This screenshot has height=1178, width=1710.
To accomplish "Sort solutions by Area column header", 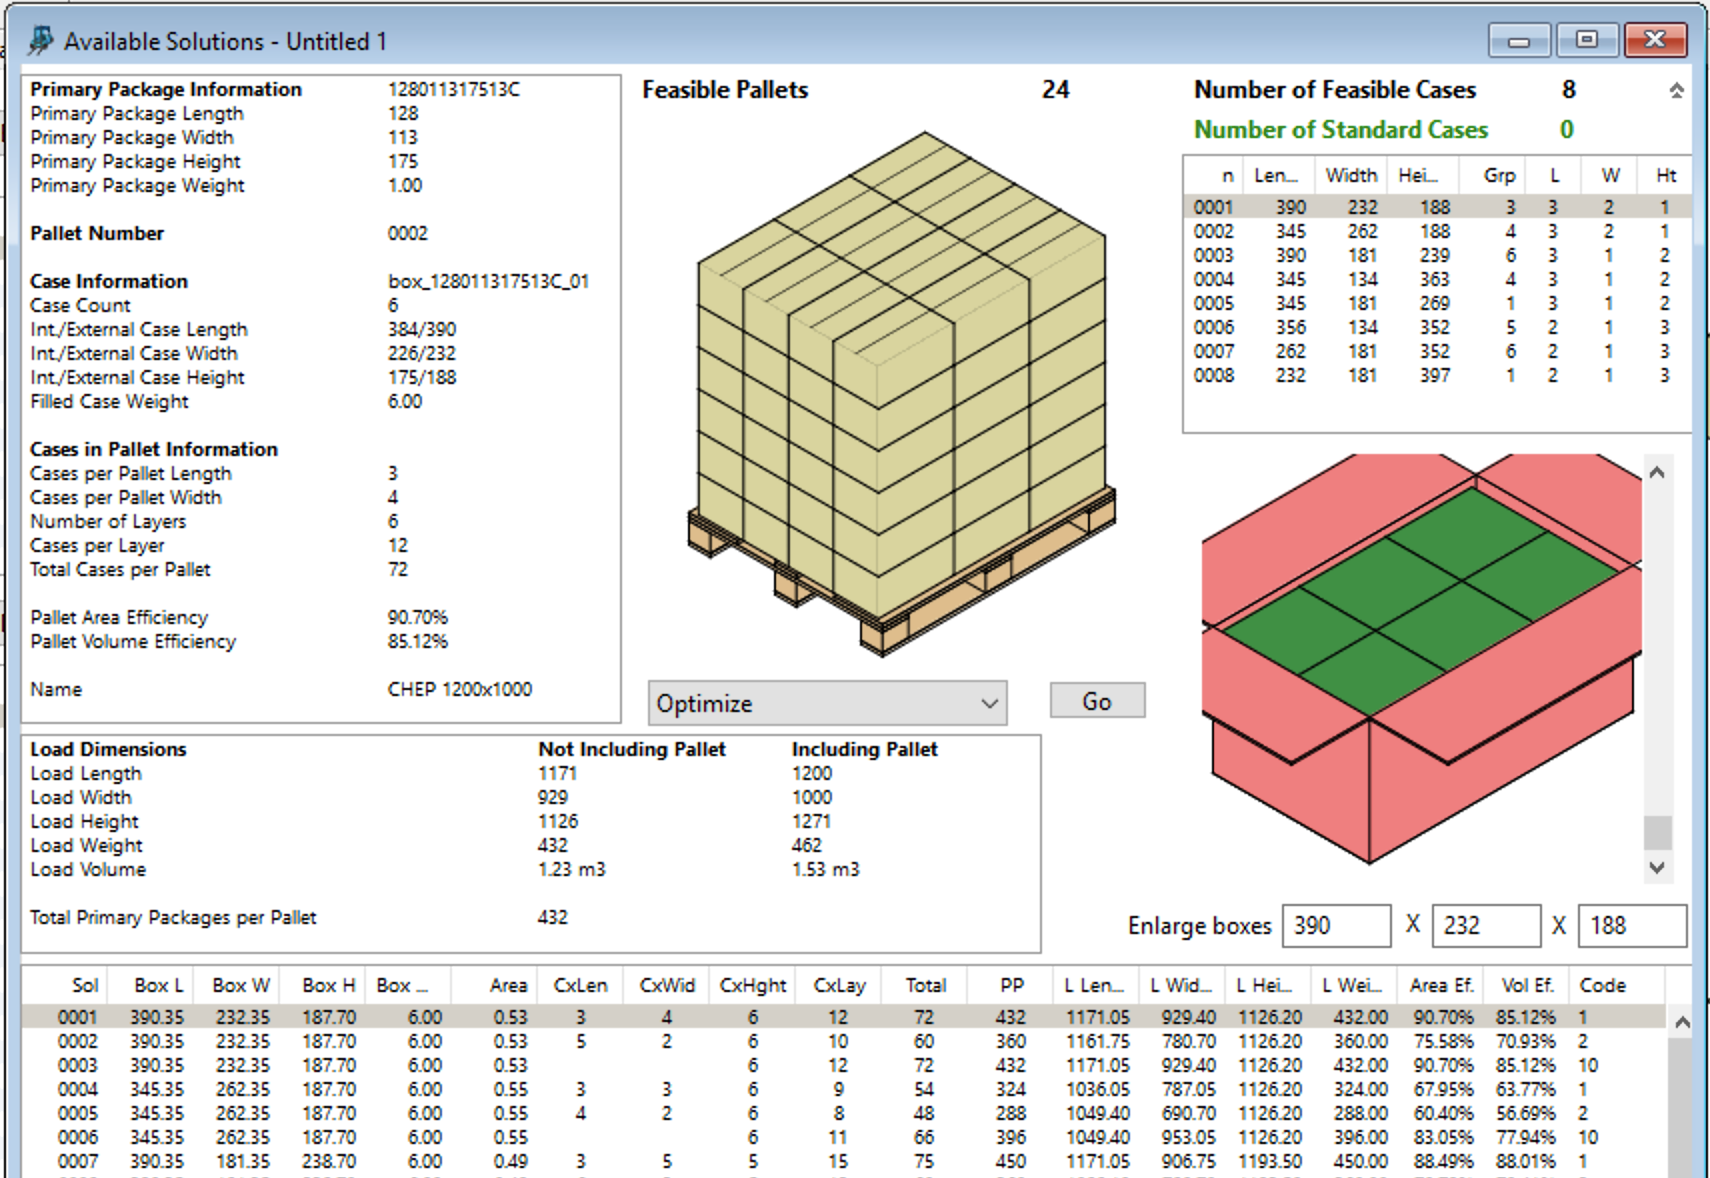I will pos(495,985).
